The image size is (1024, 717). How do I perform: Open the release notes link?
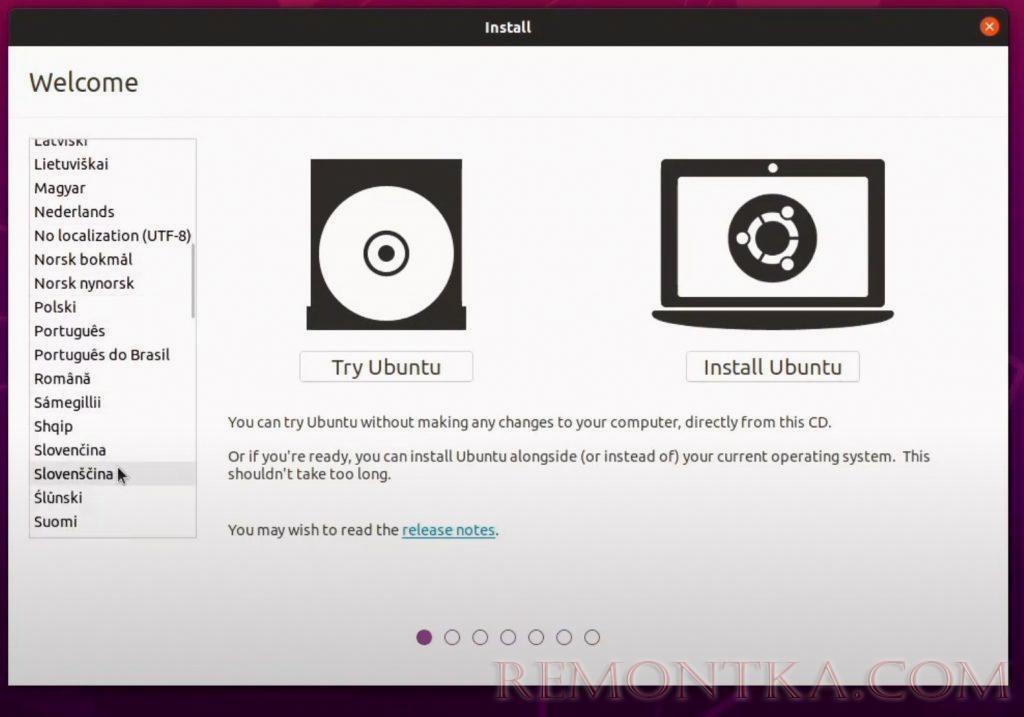point(448,530)
